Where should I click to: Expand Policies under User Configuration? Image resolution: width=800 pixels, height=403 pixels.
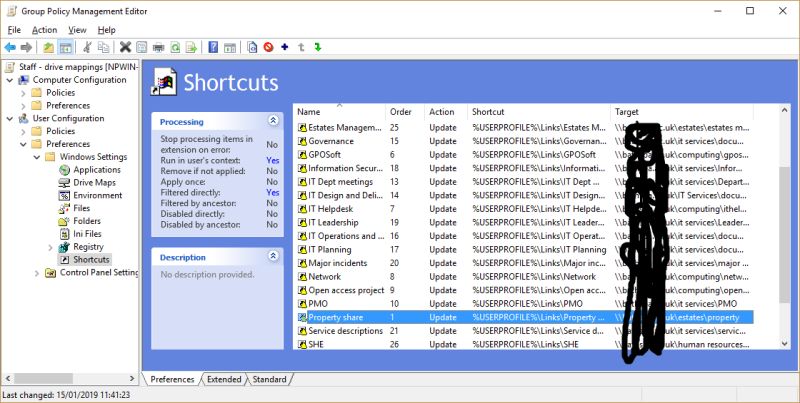(x=23, y=132)
